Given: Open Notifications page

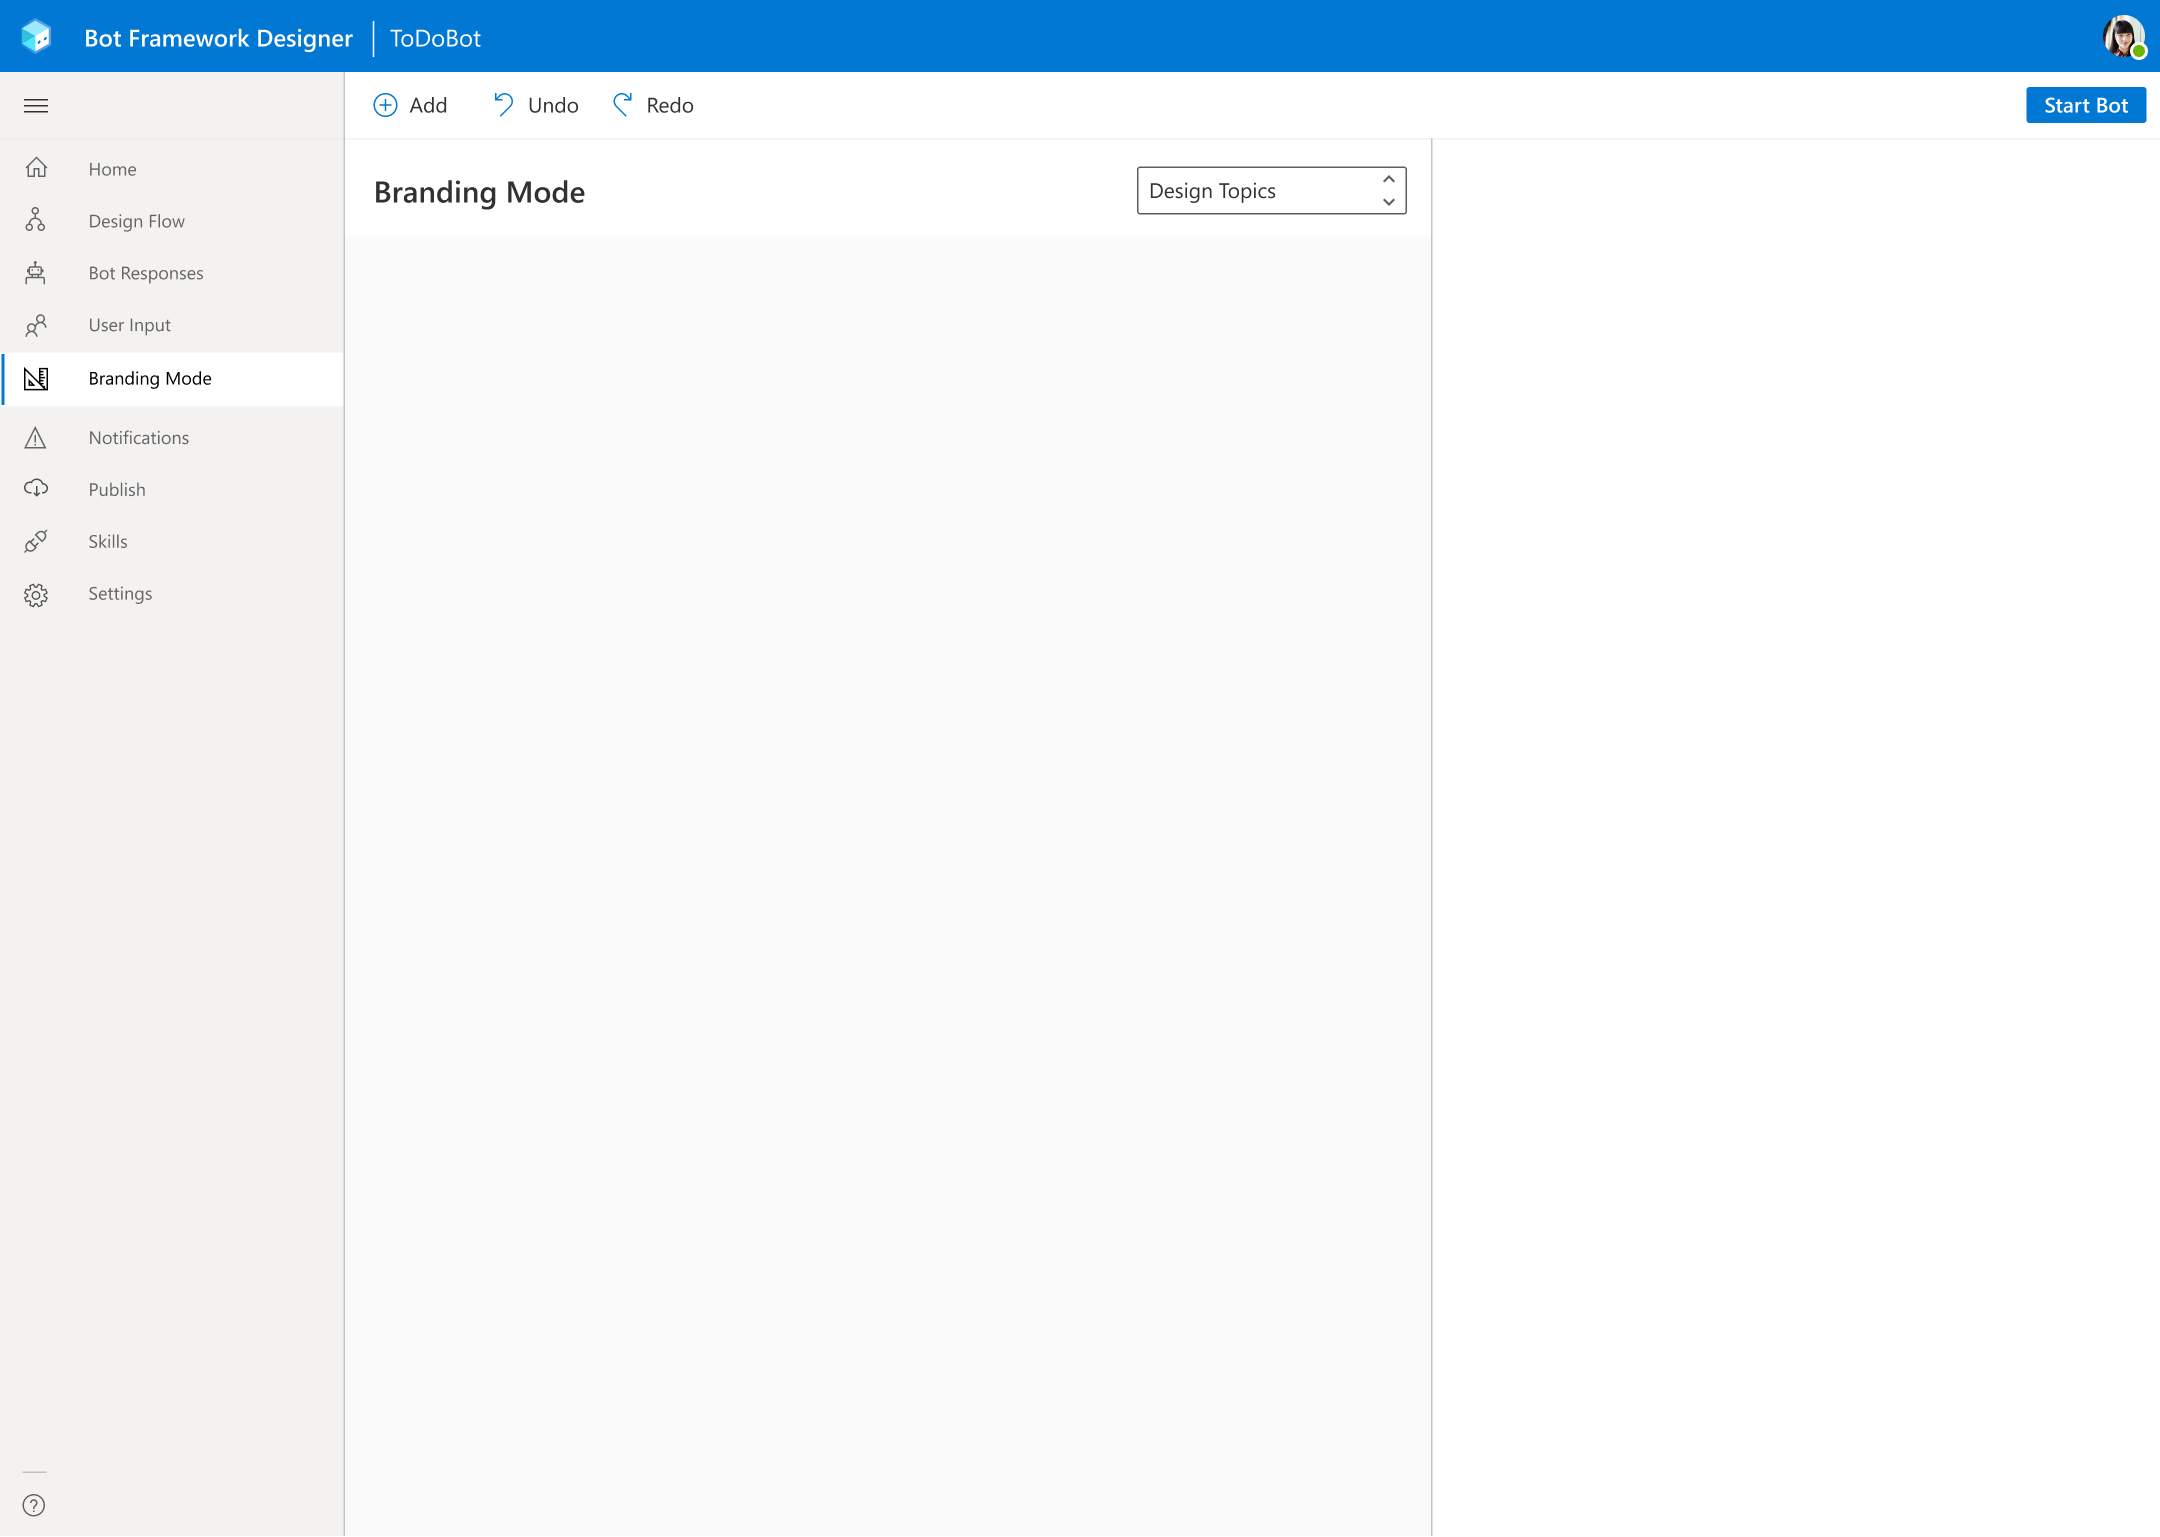Looking at the screenshot, I should pos(173,438).
